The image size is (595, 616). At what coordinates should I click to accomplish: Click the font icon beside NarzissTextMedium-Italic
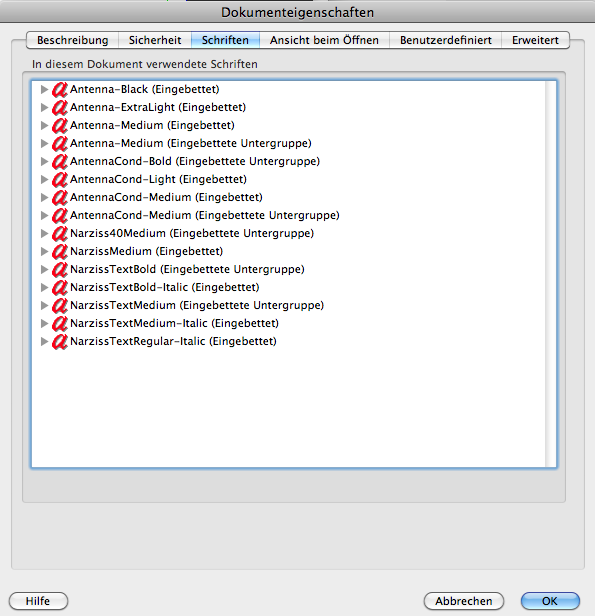pos(60,324)
